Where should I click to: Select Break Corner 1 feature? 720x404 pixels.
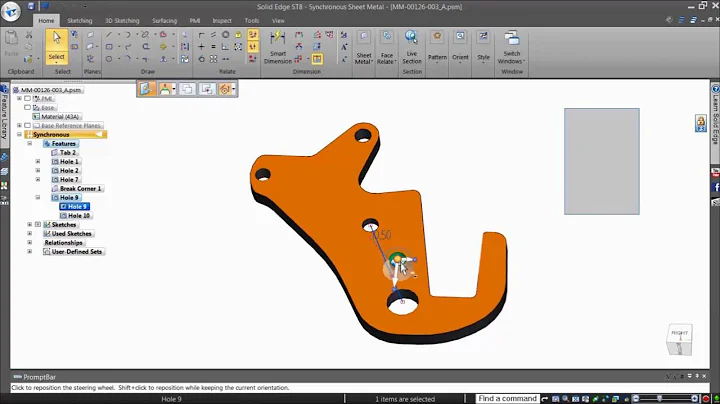click(x=80, y=189)
